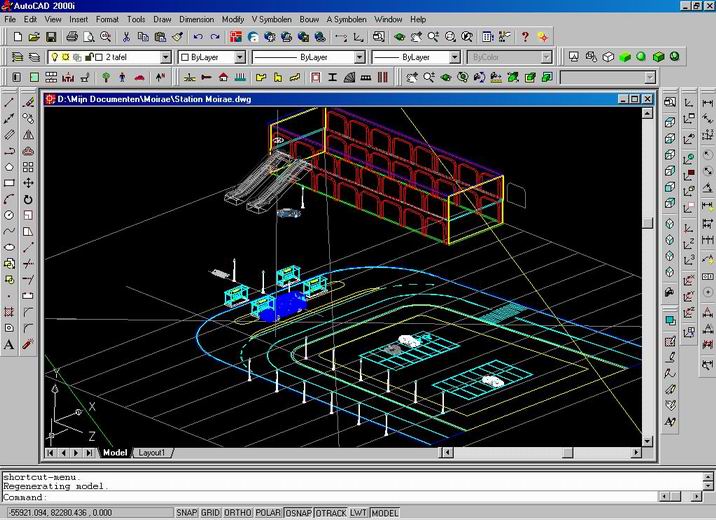Viewport: 716px width, 520px height.
Task: Click the GRID status bar button
Action: (210, 513)
